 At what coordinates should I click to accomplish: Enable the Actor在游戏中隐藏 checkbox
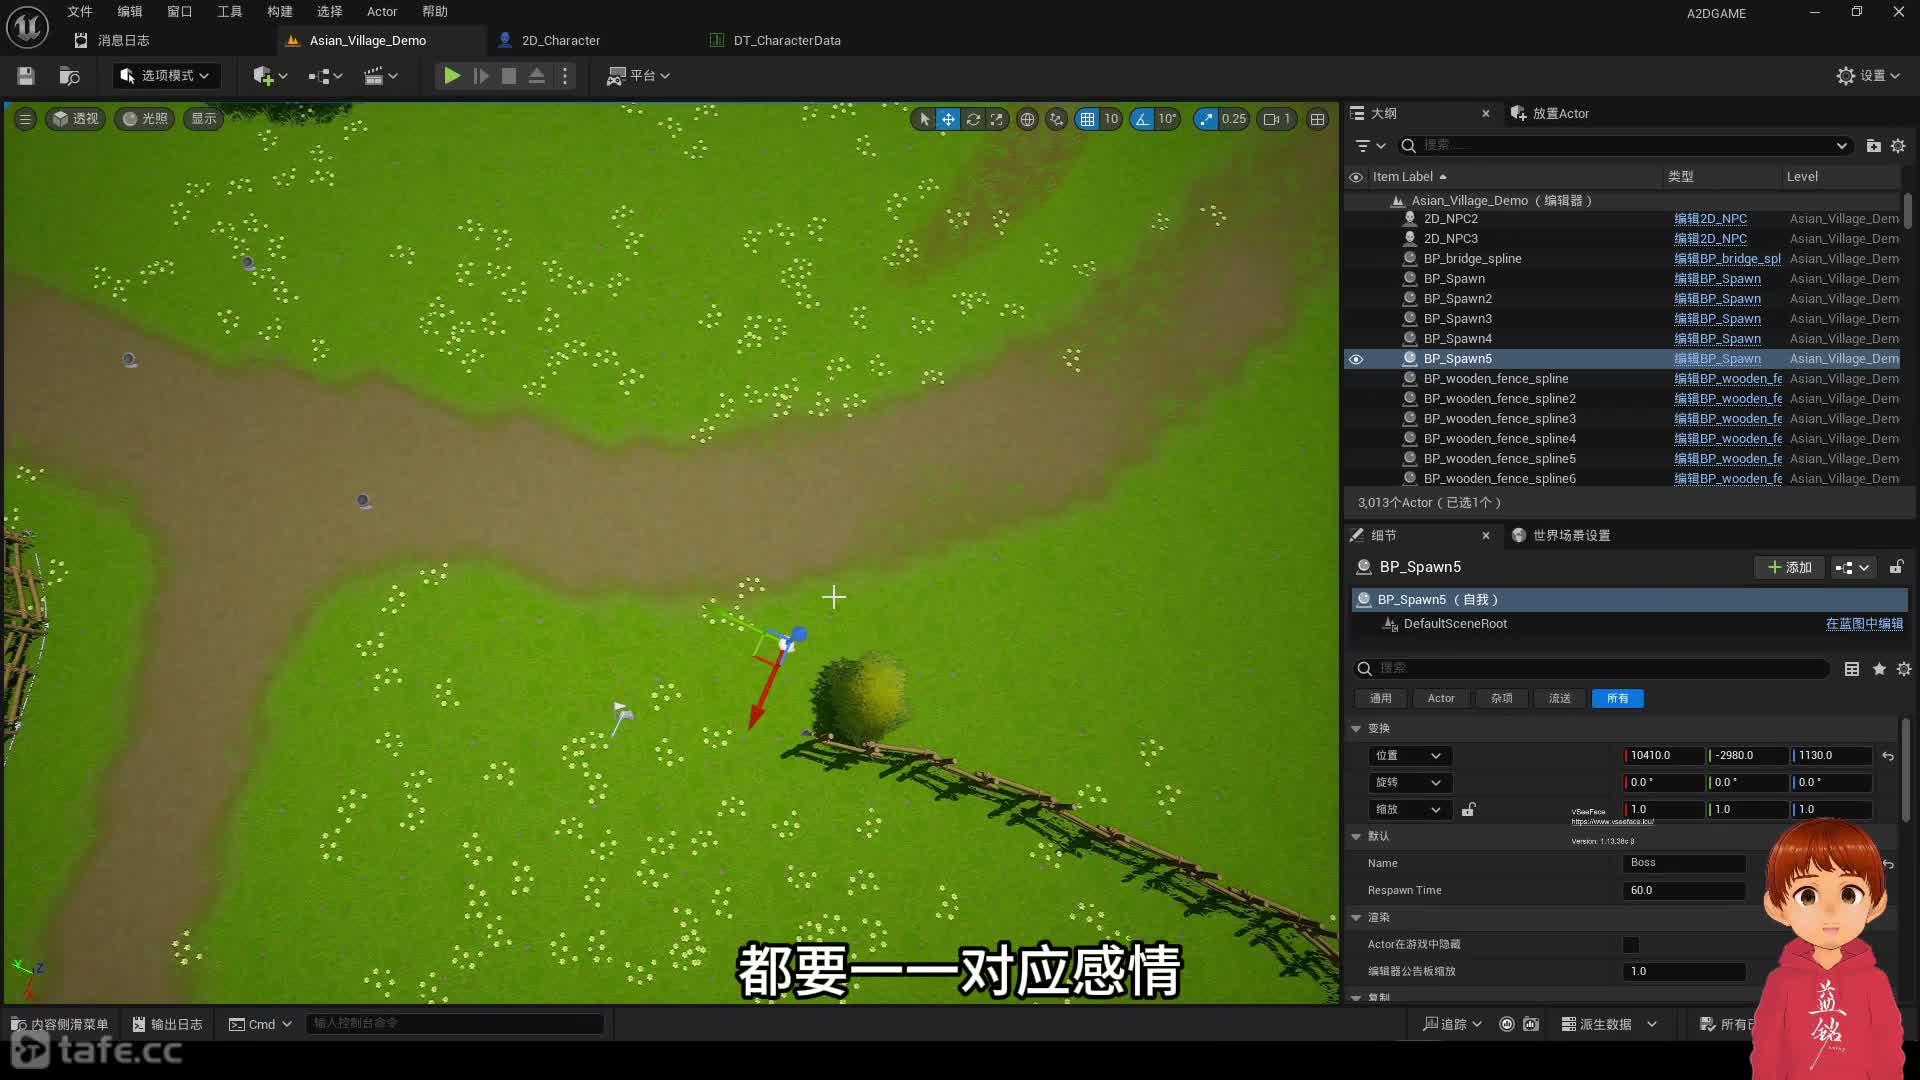1631,946
